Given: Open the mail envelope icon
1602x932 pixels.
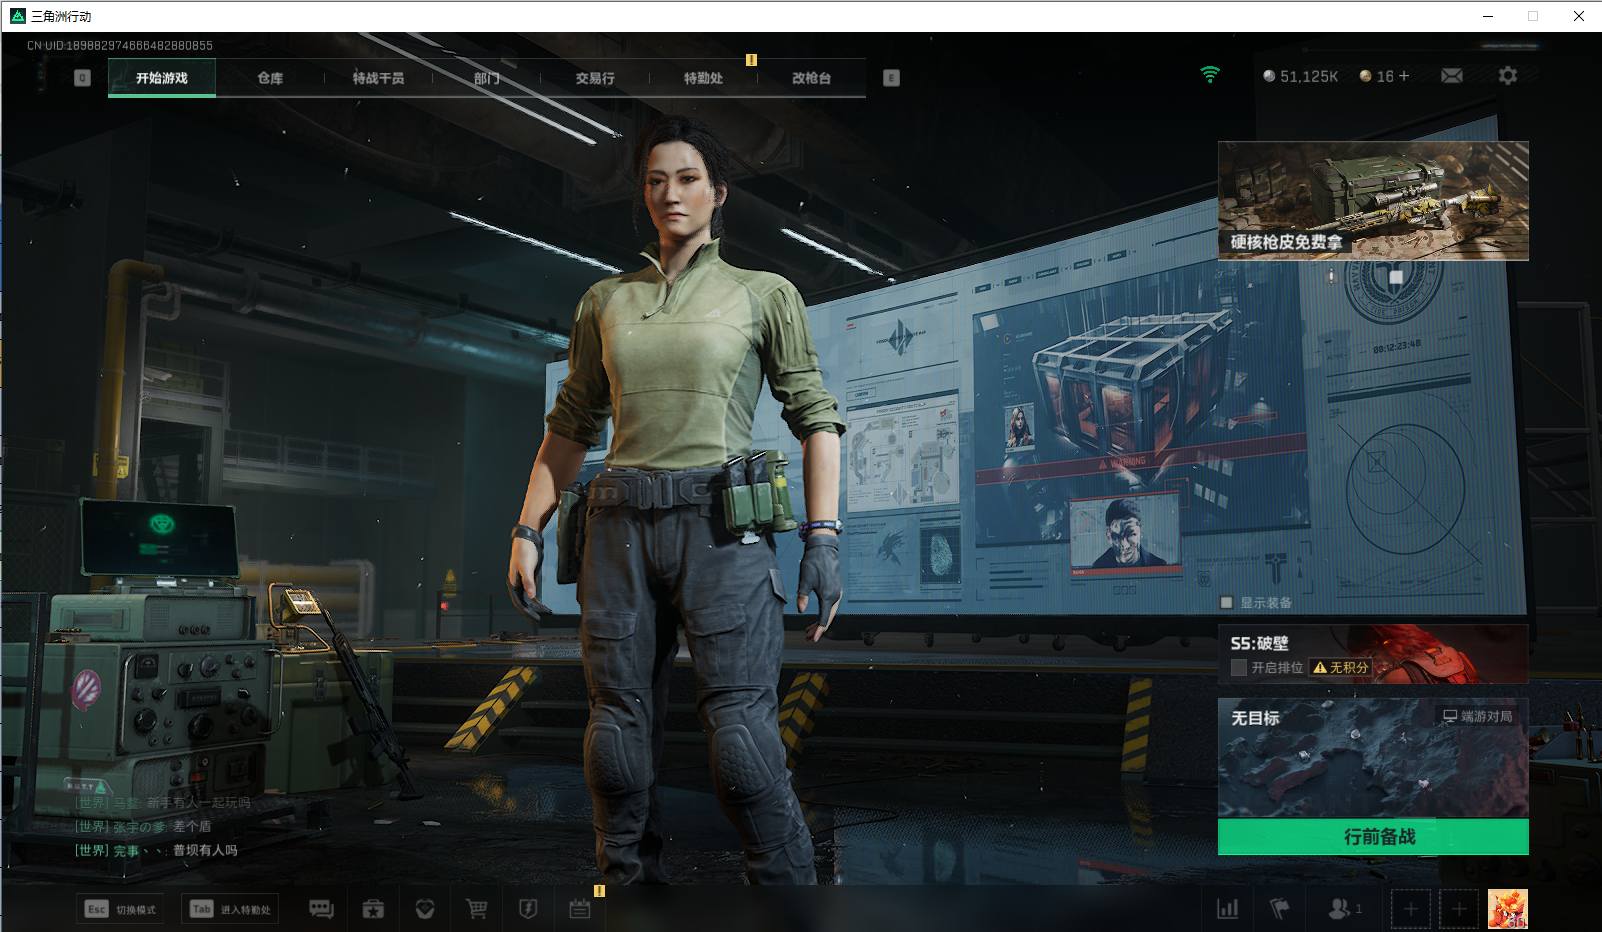Looking at the screenshot, I should tap(1452, 76).
